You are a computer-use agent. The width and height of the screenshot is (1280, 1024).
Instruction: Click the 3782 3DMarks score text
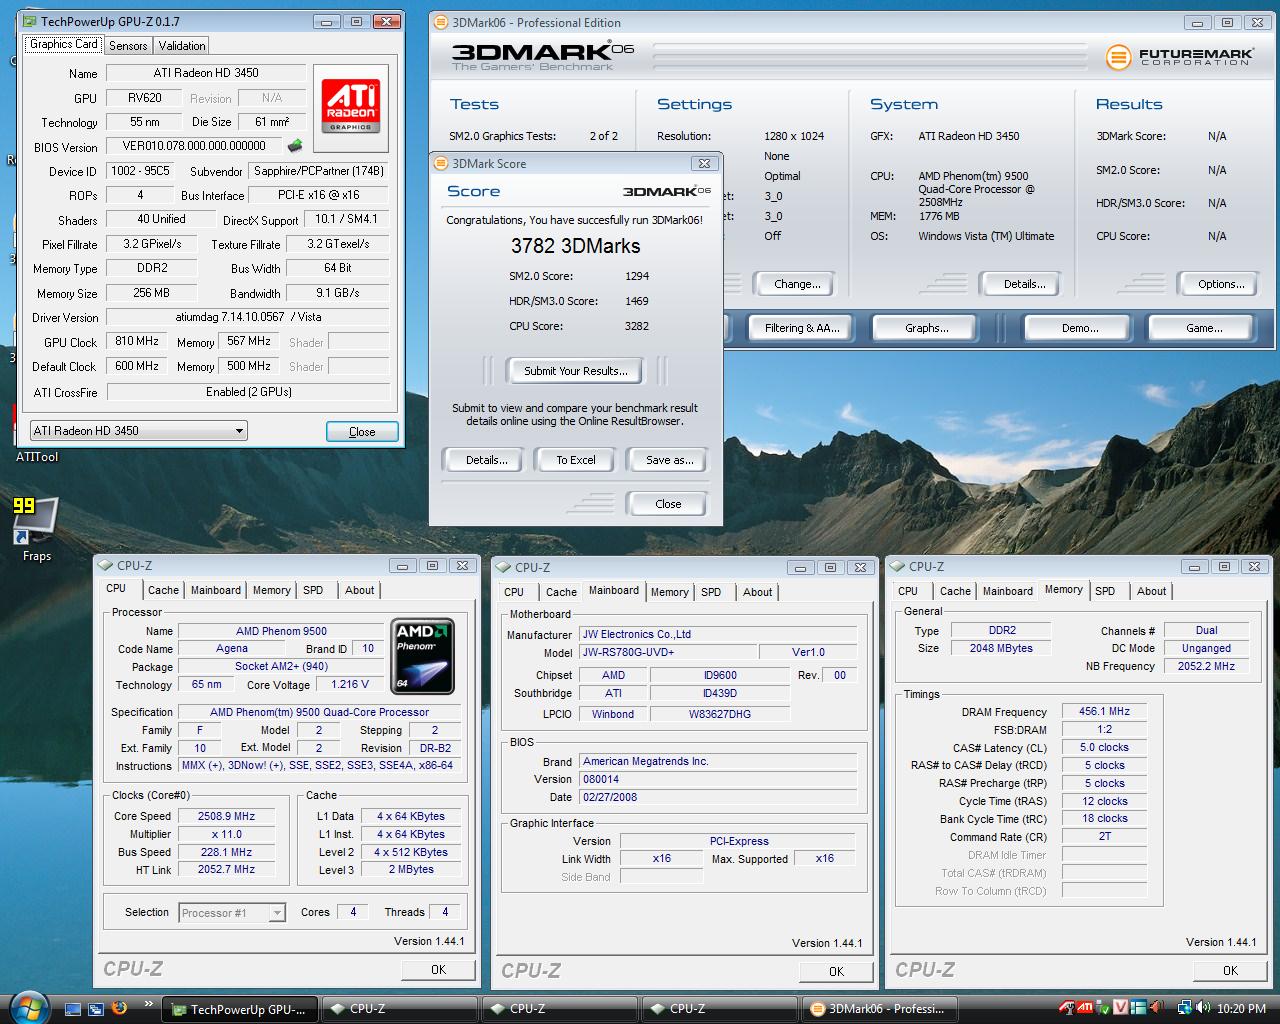(x=575, y=246)
